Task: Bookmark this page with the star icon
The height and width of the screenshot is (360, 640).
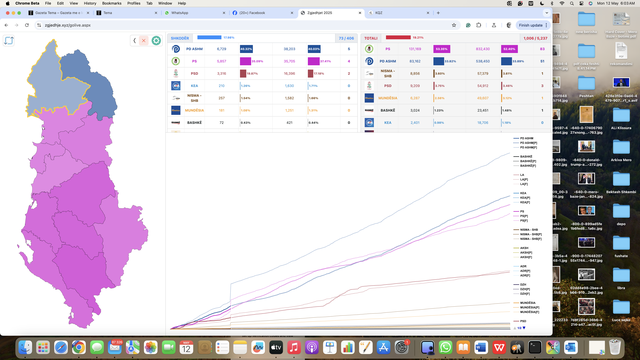Action: click(454, 25)
